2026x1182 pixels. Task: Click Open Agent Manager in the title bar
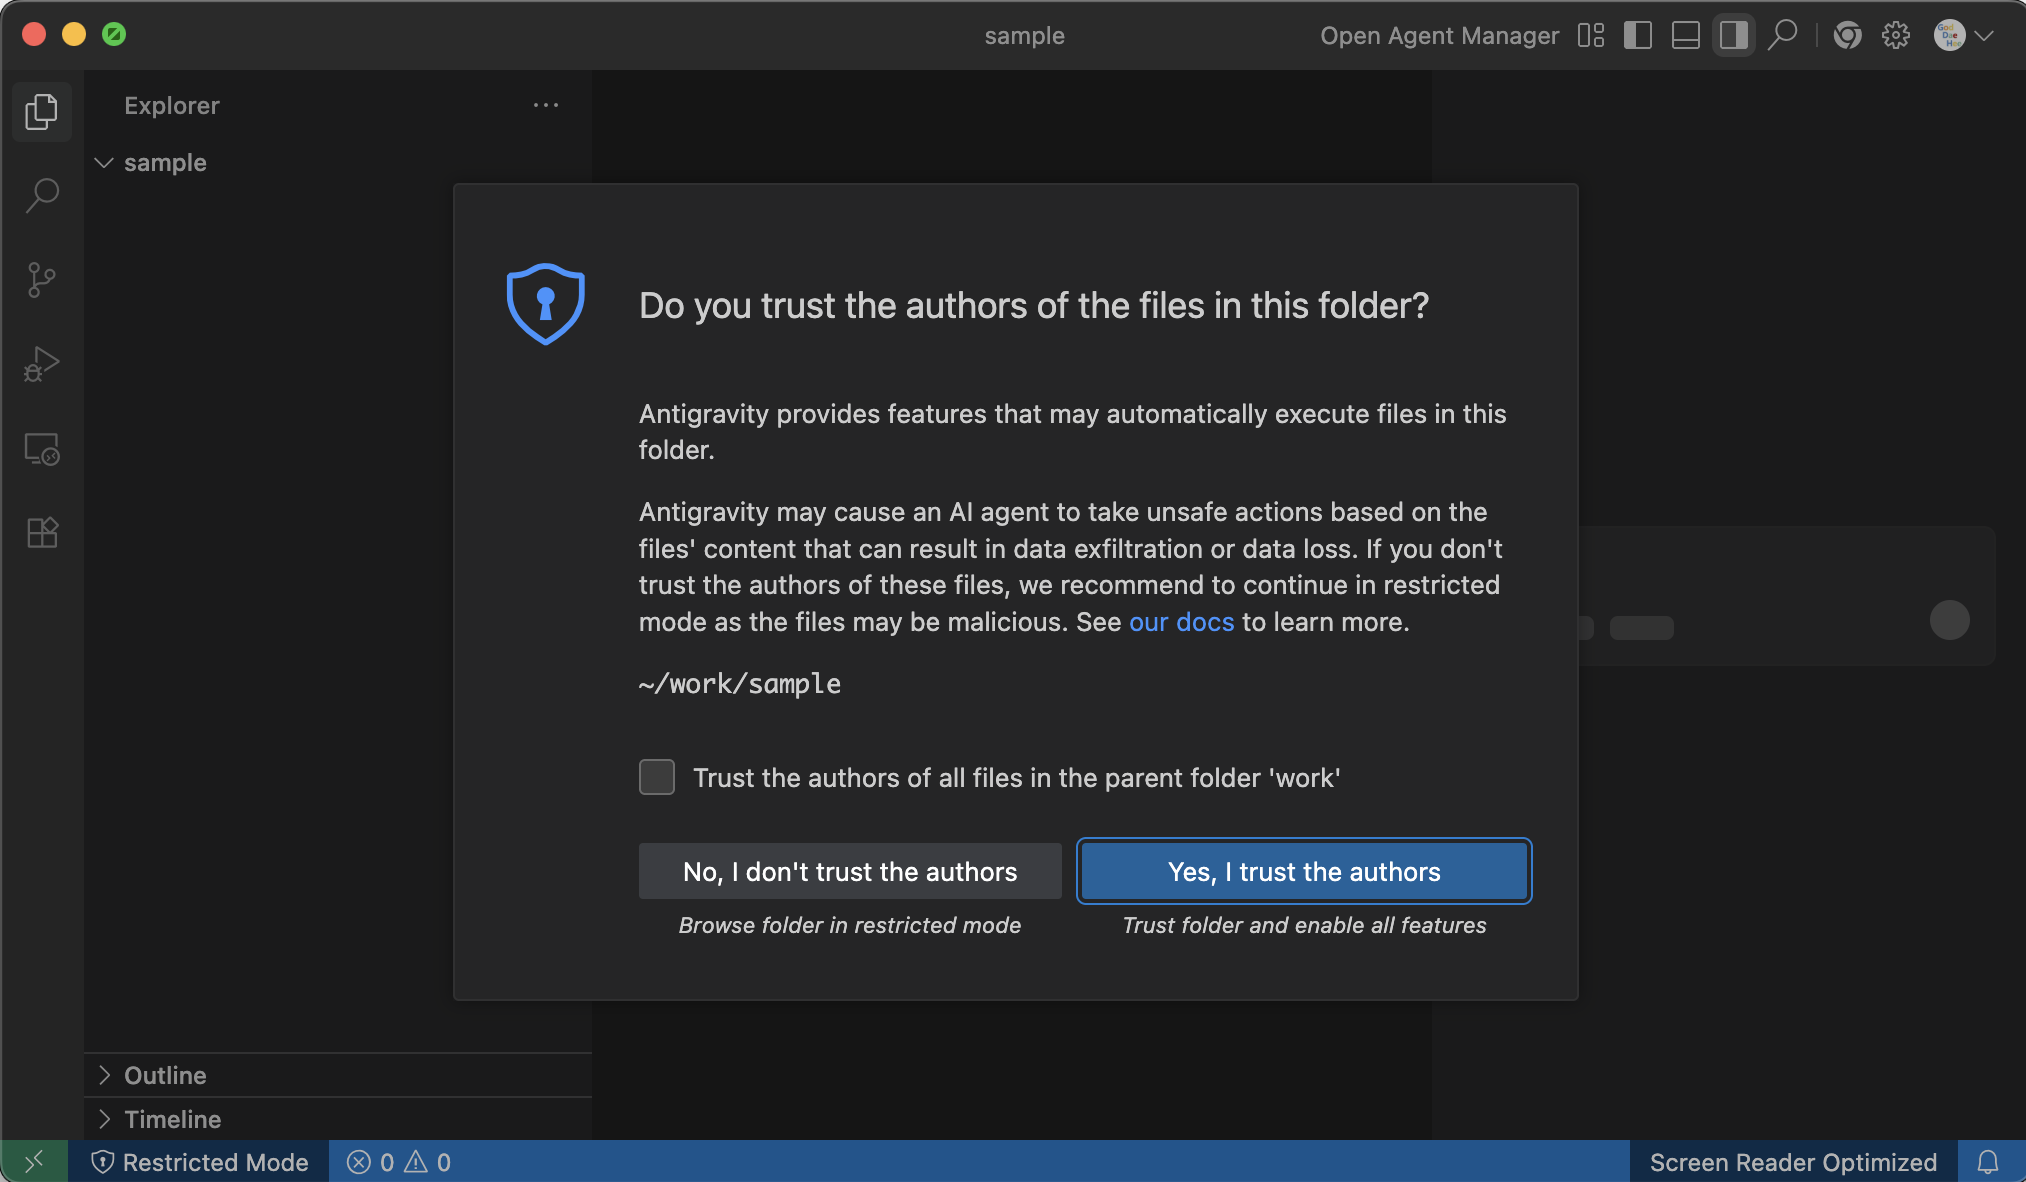click(1439, 36)
